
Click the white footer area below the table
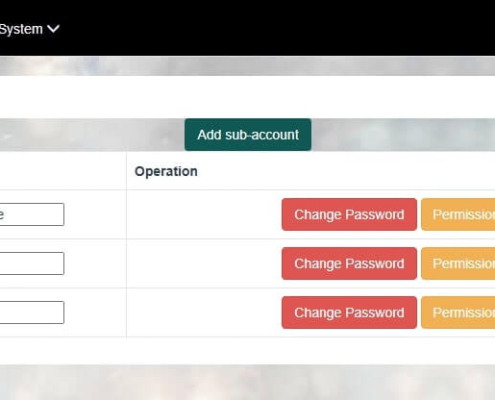(247, 351)
